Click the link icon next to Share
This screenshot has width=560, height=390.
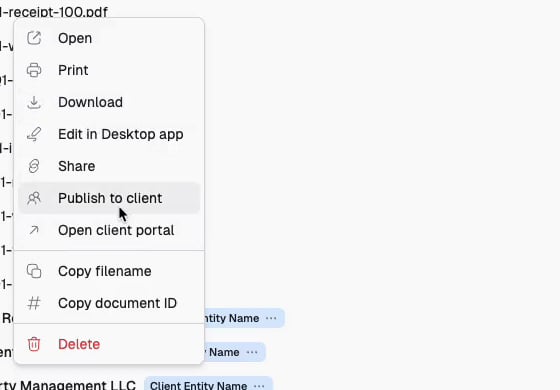[34, 166]
